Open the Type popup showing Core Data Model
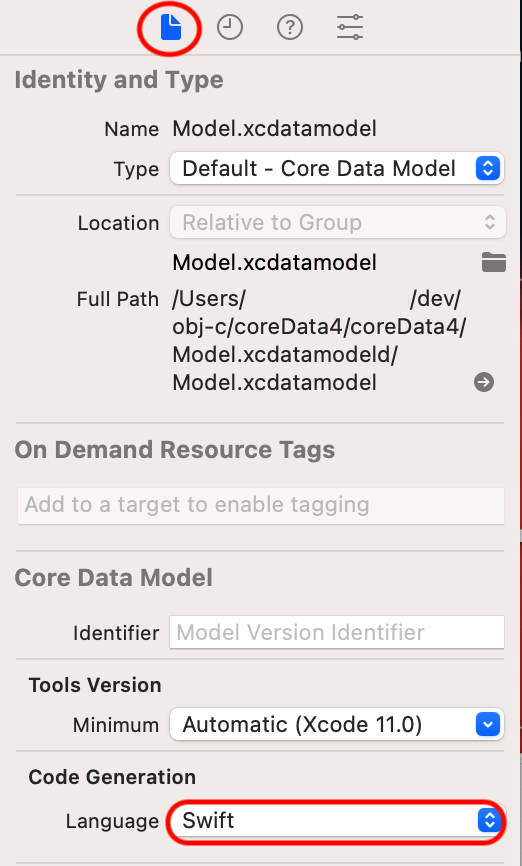The image size is (522, 866). pyautogui.click(x=337, y=168)
